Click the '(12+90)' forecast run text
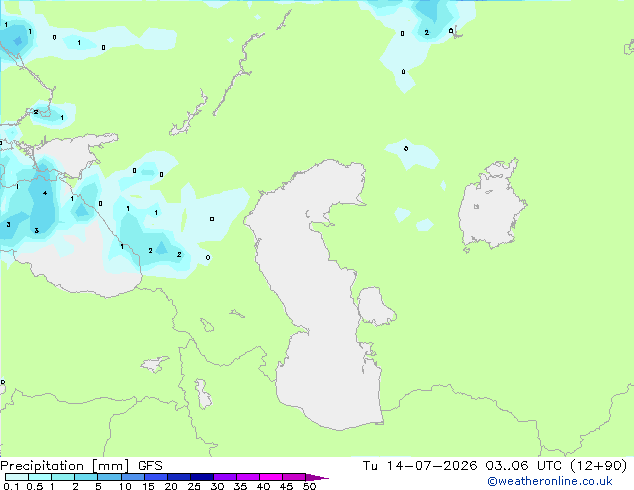Image resolution: width=634 pixels, height=490 pixels. [x=598, y=466]
